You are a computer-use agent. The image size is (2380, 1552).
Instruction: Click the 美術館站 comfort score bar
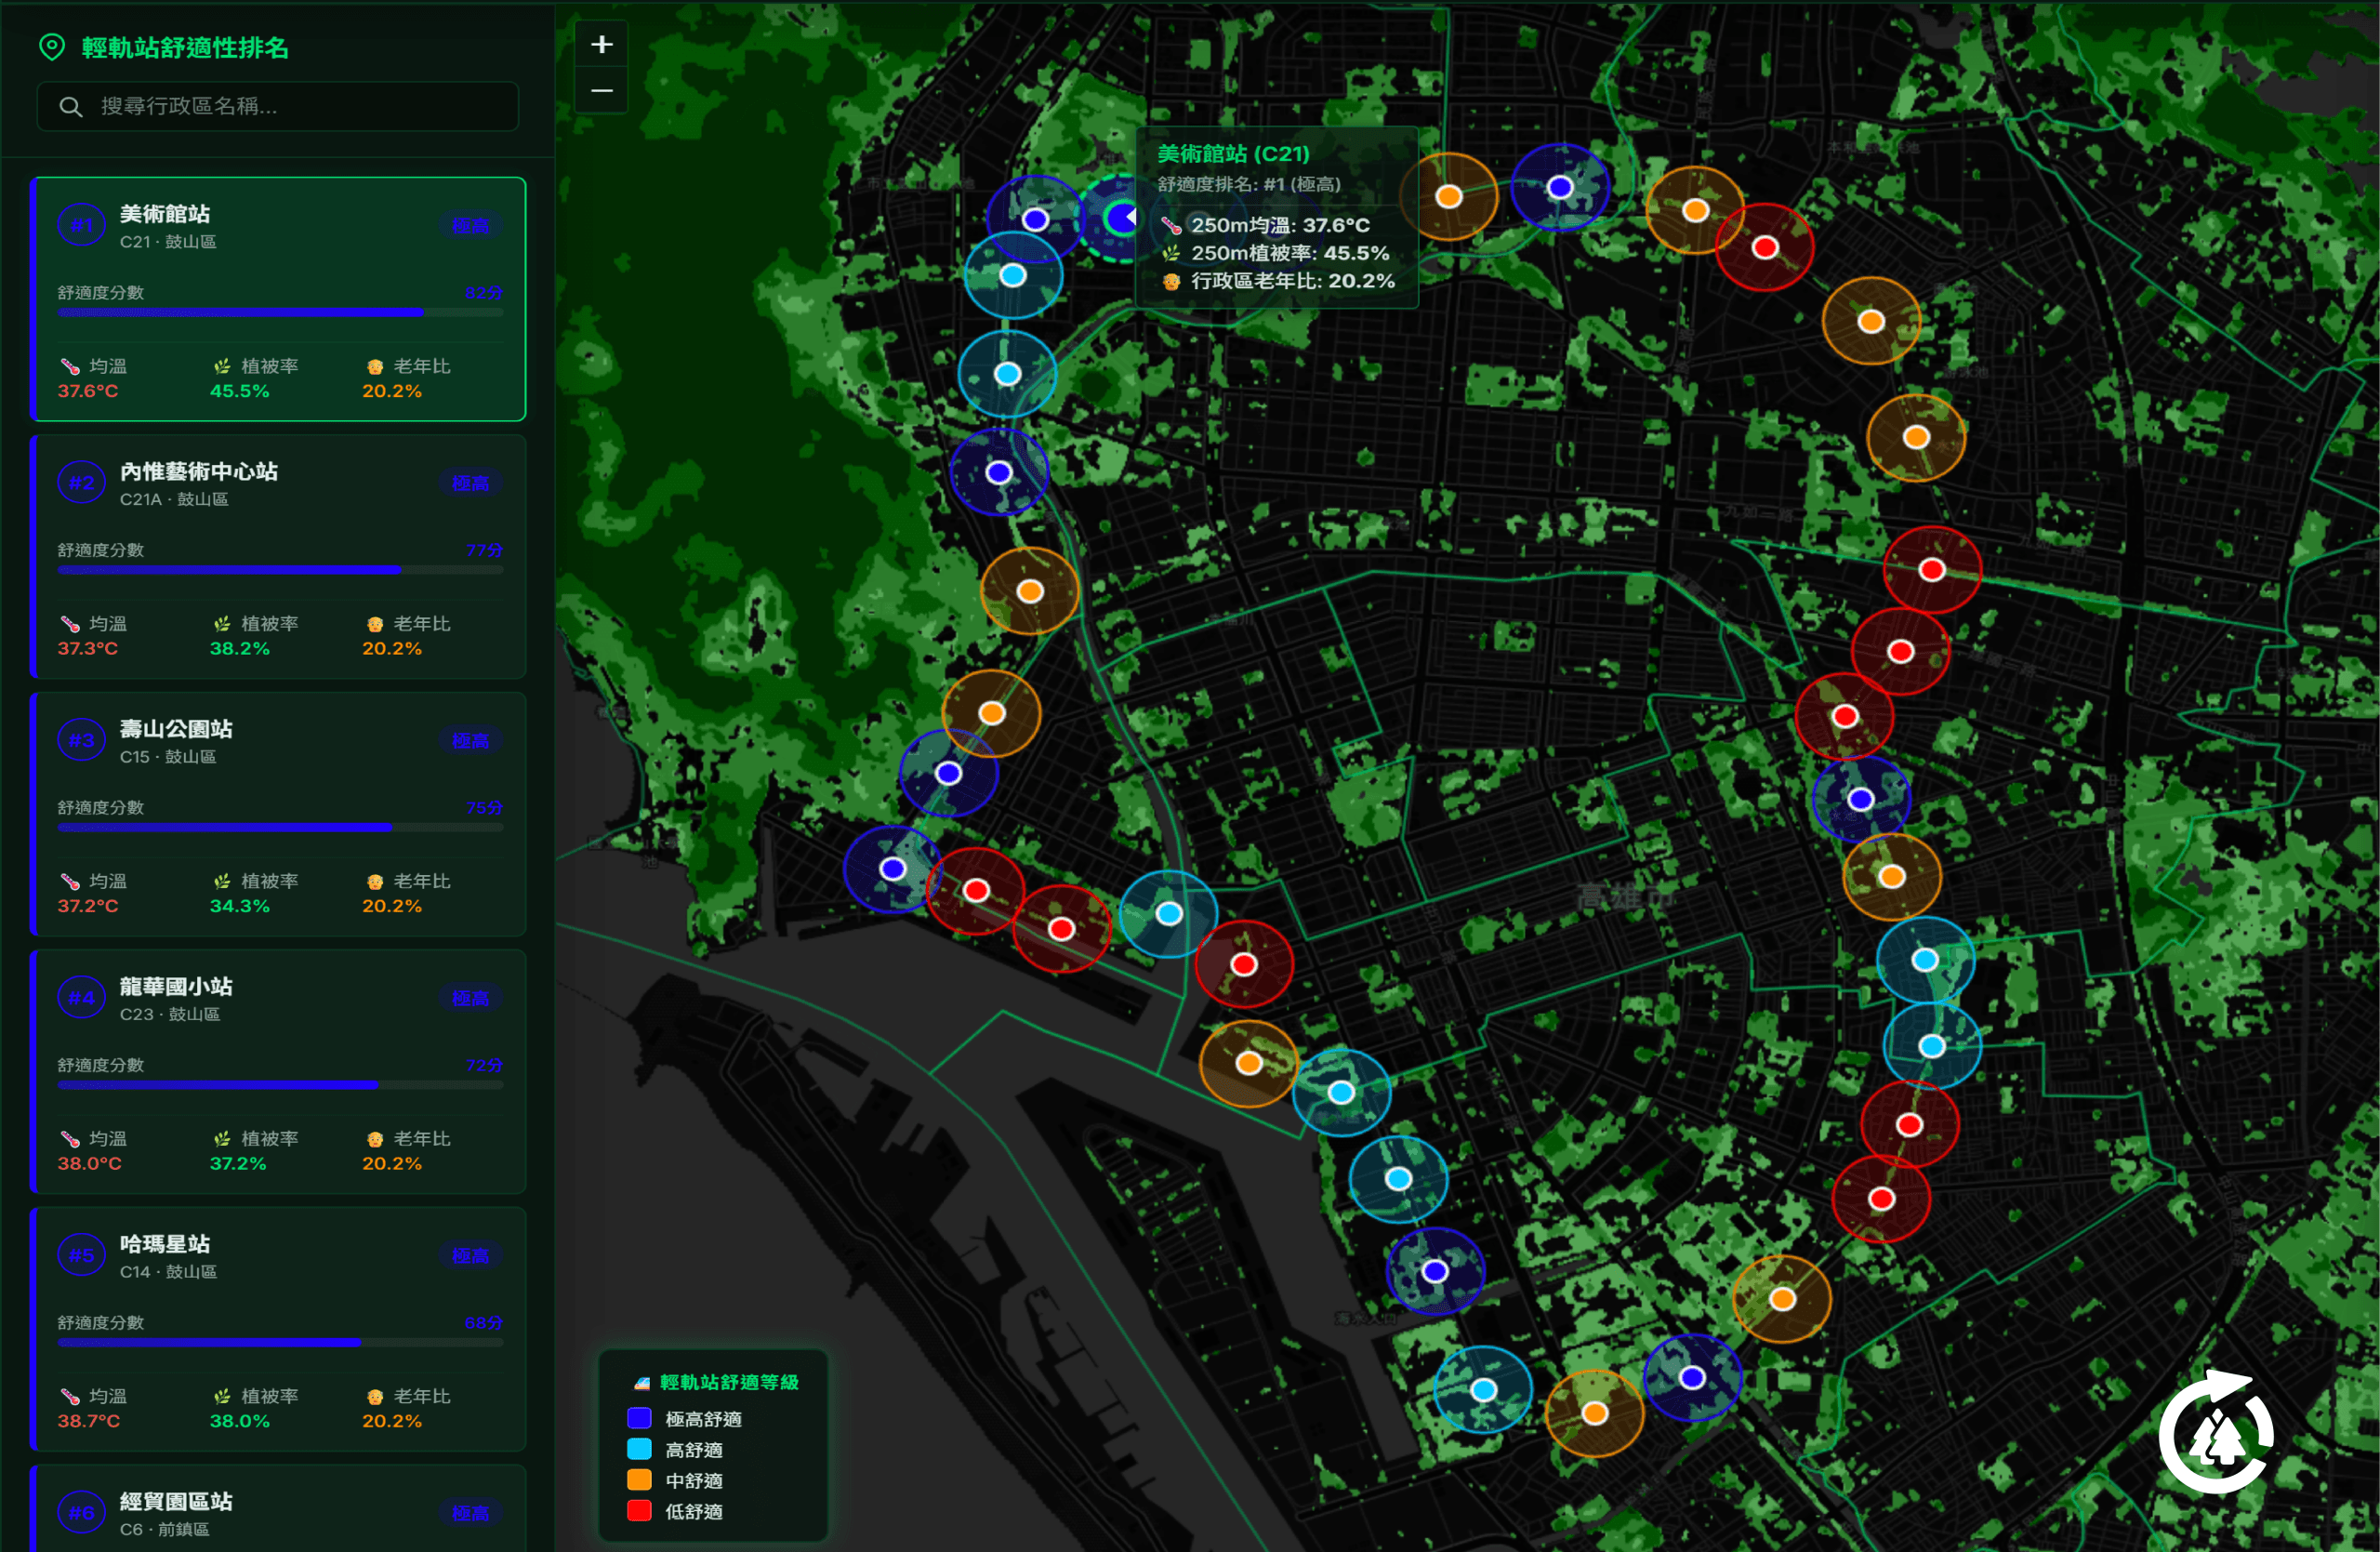280,313
